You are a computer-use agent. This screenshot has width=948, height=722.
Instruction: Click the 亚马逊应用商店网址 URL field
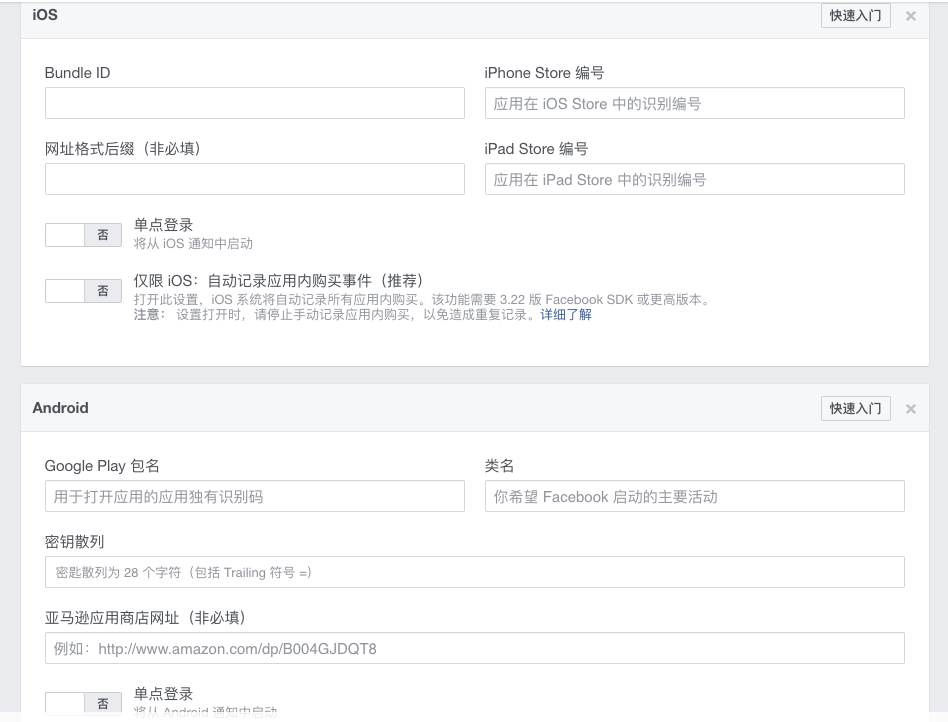click(474, 648)
